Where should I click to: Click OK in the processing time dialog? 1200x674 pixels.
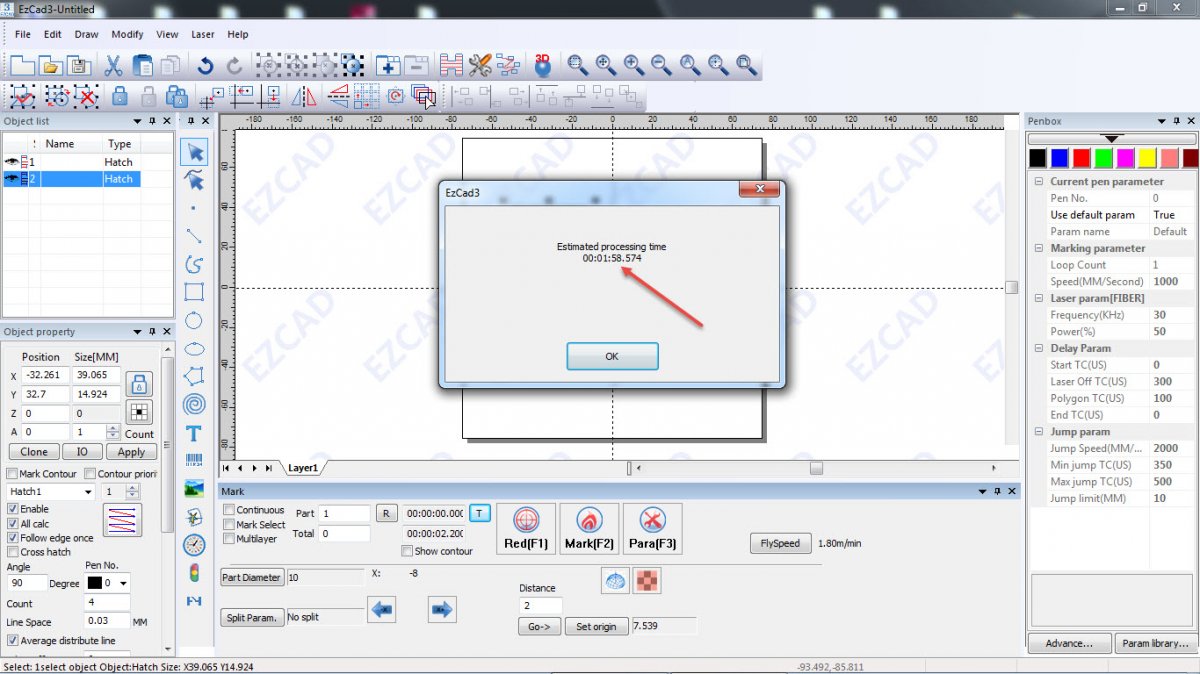coord(612,356)
